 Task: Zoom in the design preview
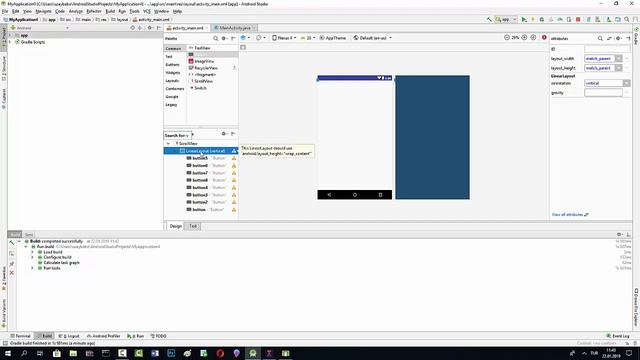524,38
